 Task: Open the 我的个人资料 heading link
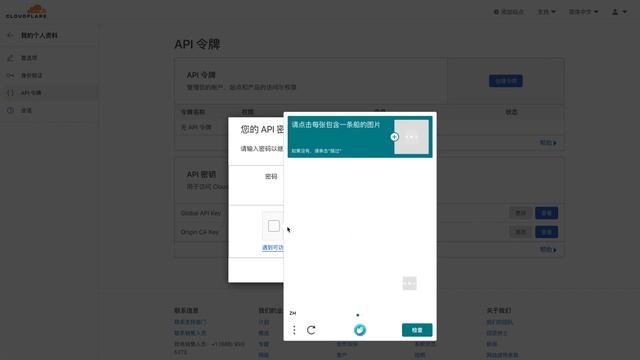(x=39, y=36)
